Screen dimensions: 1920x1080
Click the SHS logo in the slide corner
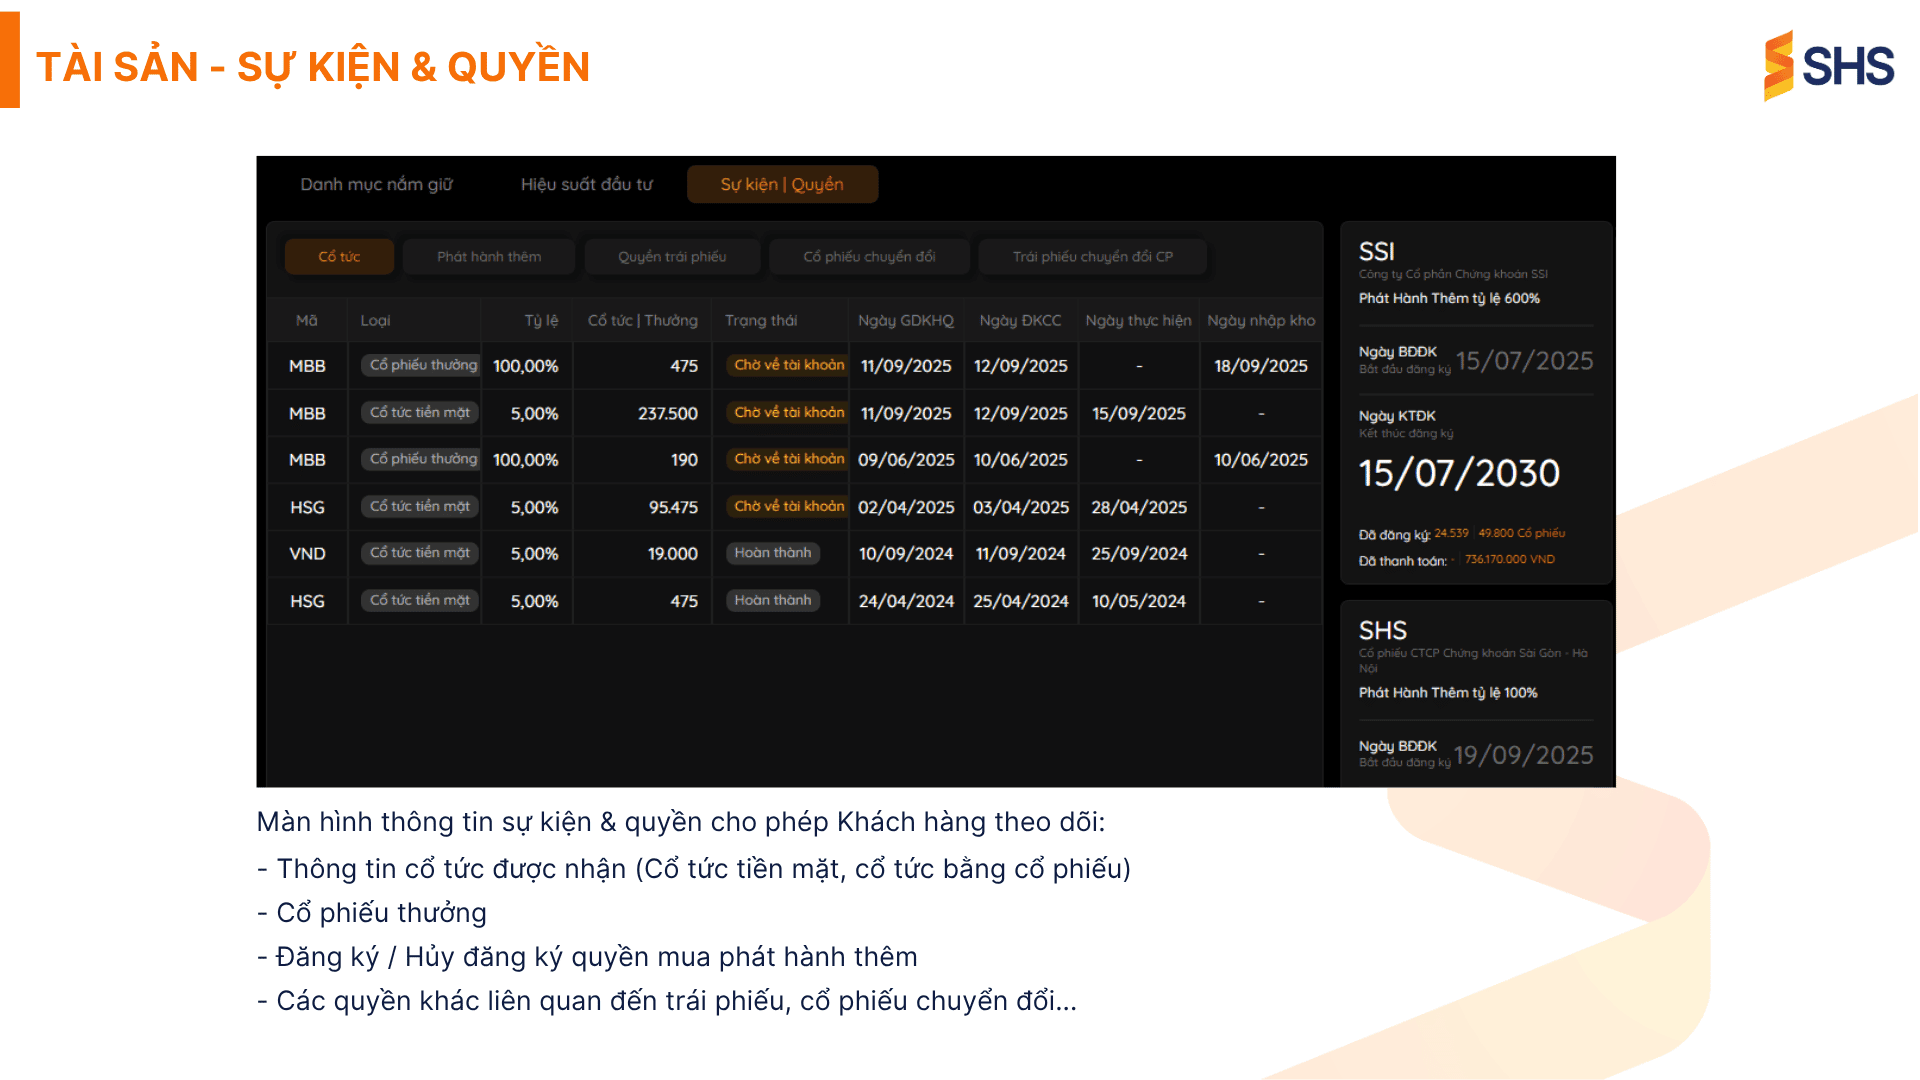coord(1829,66)
